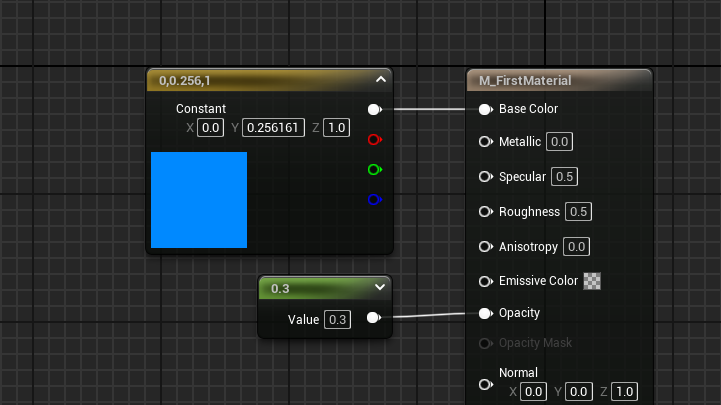Click the disabled Opacity Mask pin
The width and height of the screenshot is (721, 405).
pos(486,343)
